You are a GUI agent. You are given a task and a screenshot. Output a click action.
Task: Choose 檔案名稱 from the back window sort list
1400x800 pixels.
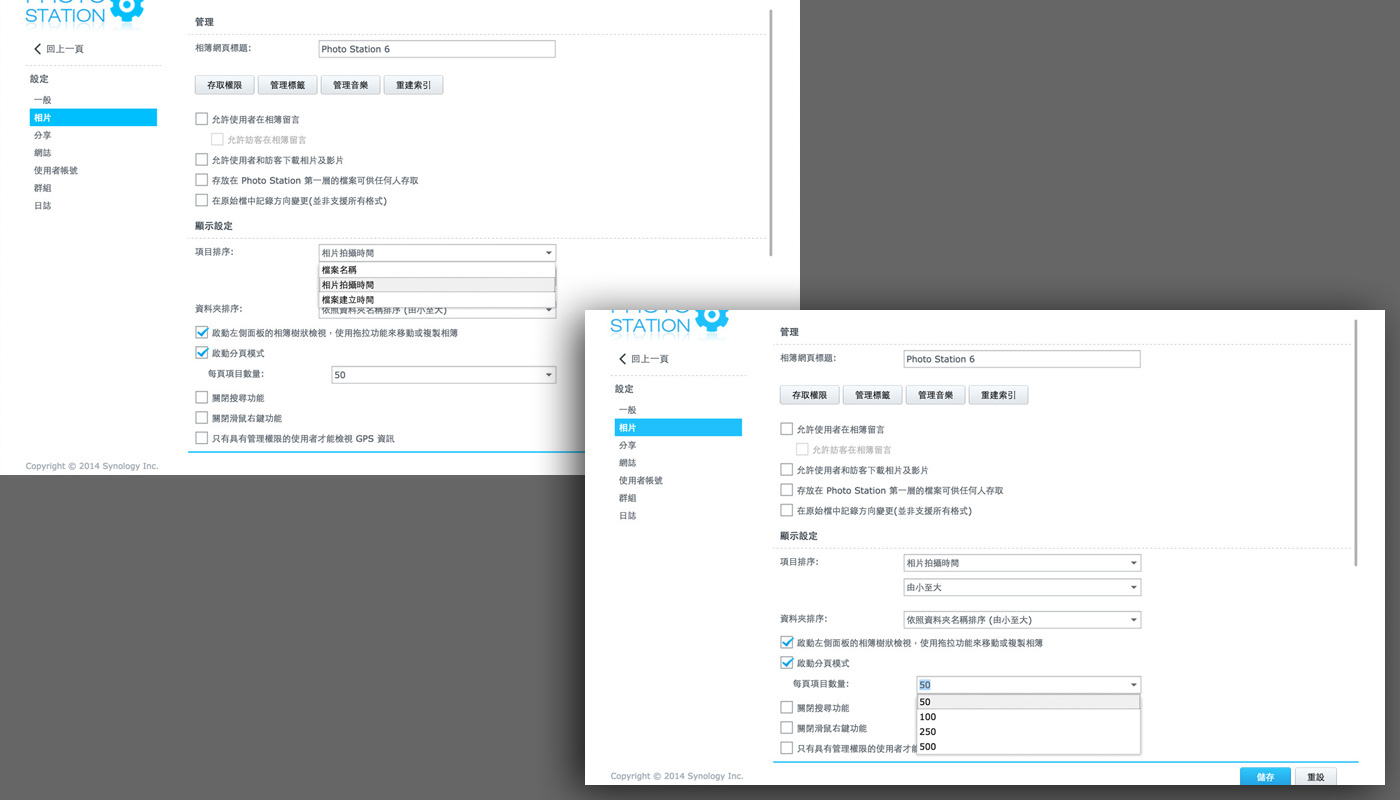(x=437, y=270)
